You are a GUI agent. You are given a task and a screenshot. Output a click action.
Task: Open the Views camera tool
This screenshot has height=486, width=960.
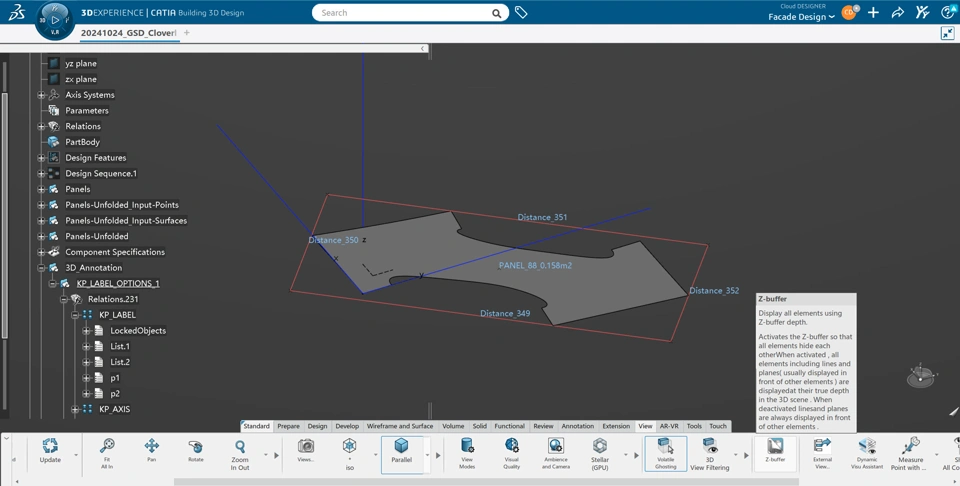tap(306, 446)
